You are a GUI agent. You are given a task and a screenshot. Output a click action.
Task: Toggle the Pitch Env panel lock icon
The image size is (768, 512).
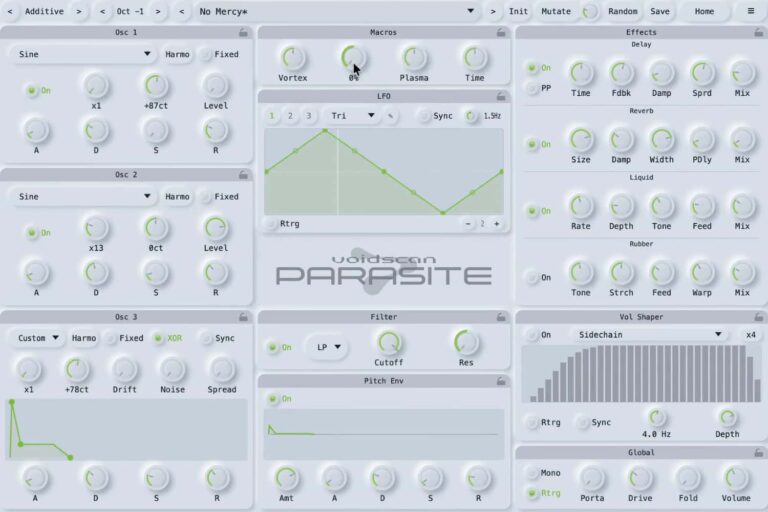tap(501, 381)
